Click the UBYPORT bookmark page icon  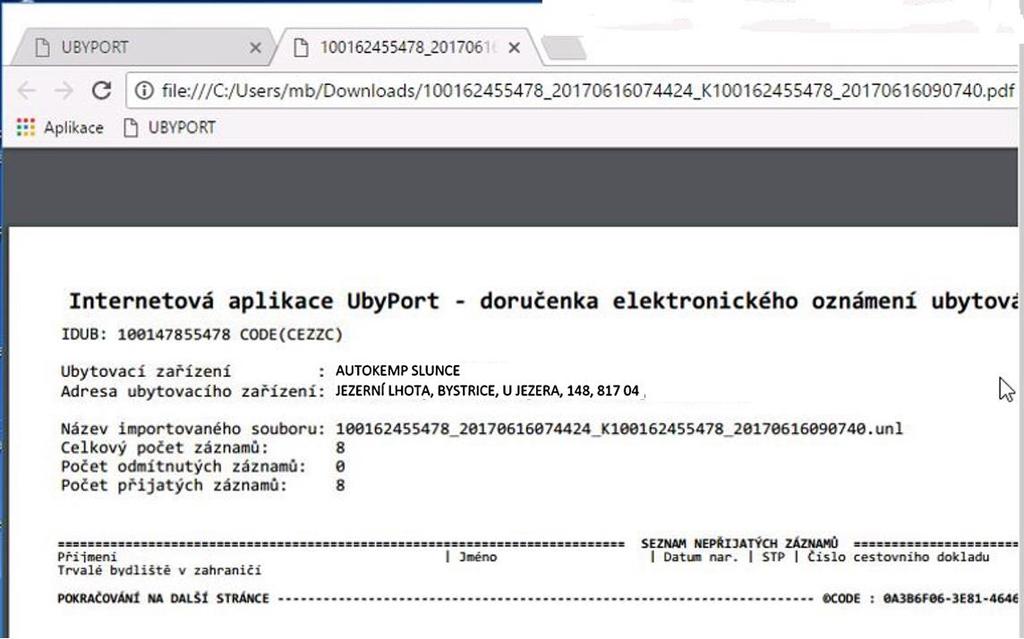click(x=131, y=127)
